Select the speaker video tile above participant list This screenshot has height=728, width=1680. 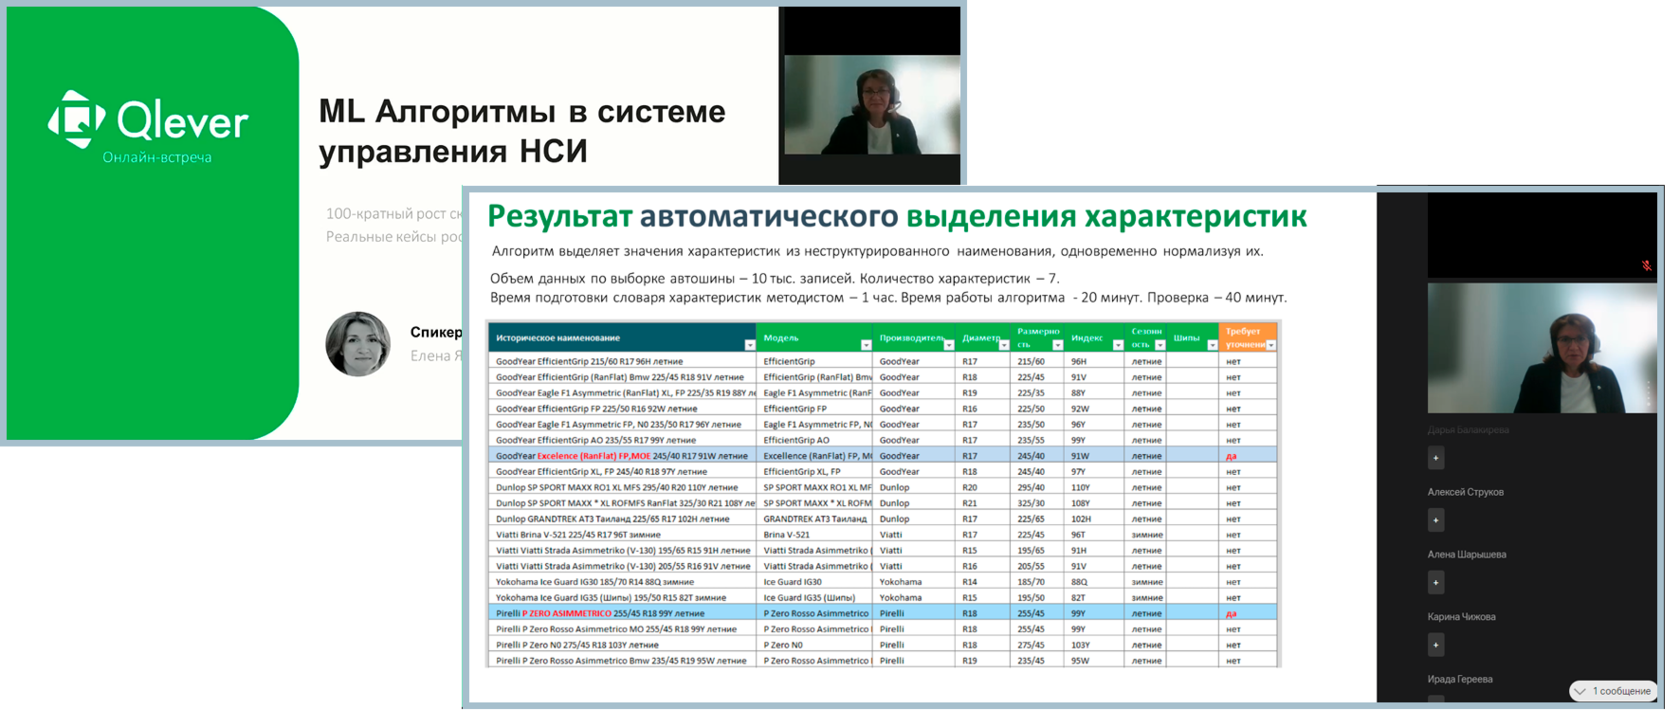(1541, 348)
